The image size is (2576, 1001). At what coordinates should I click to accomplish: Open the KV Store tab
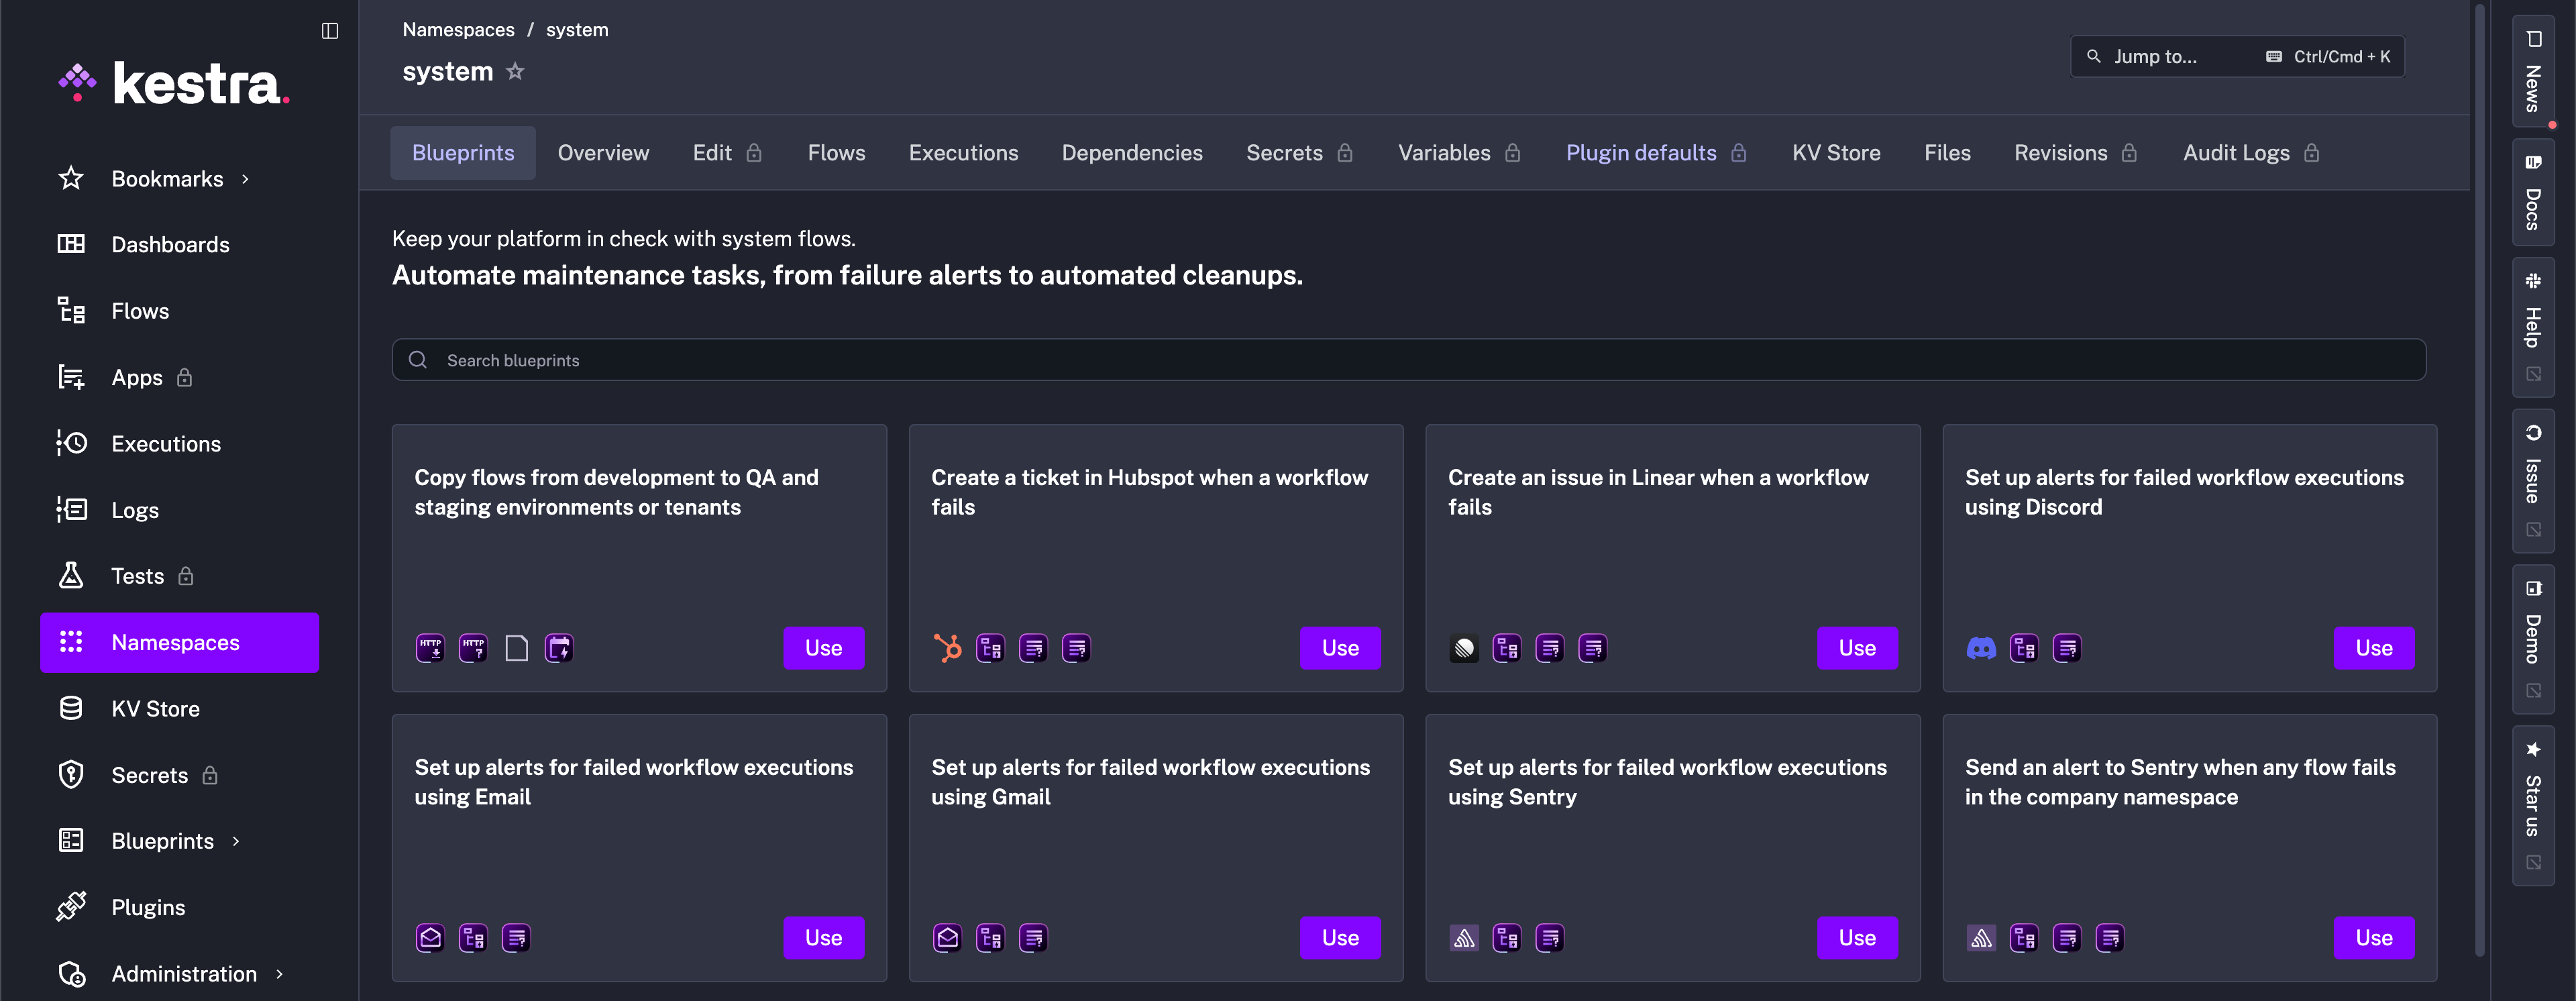point(1835,153)
